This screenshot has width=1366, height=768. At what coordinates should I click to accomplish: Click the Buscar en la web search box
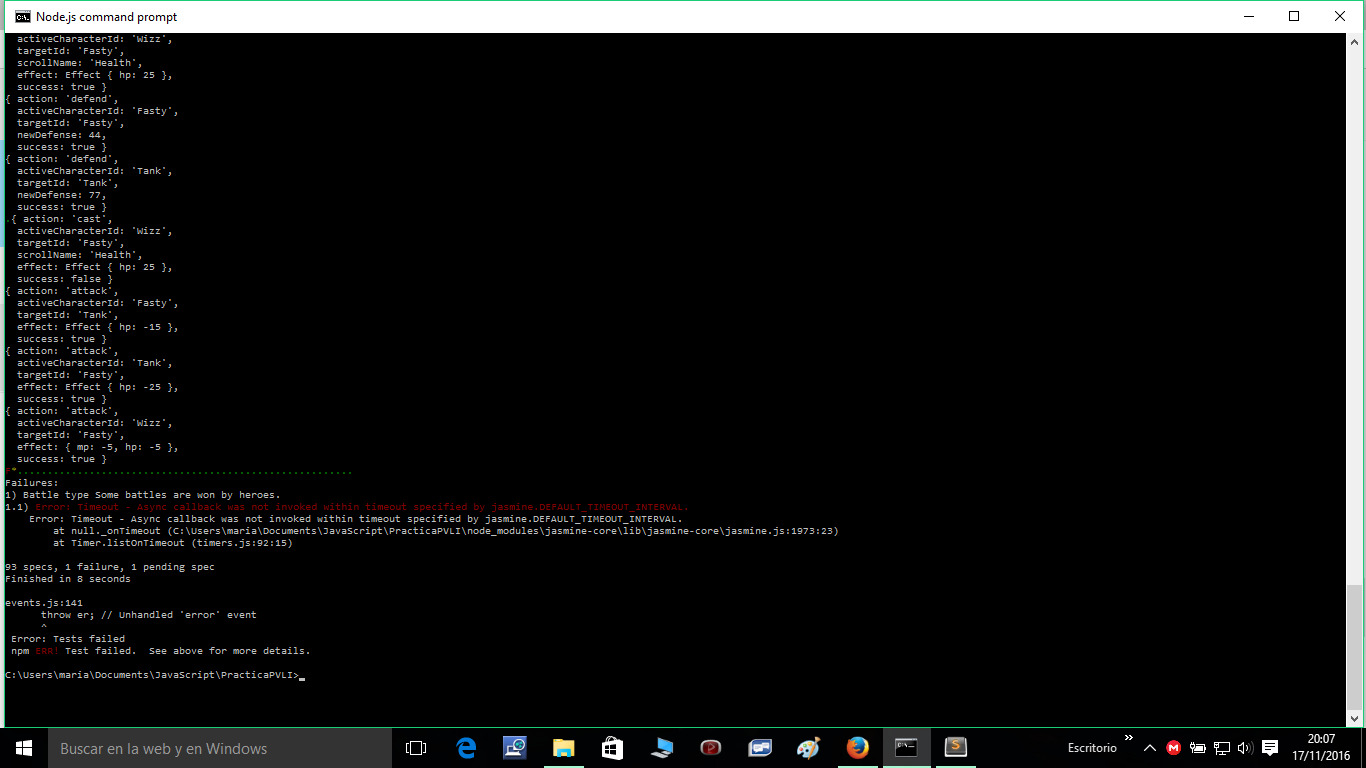point(220,748)
